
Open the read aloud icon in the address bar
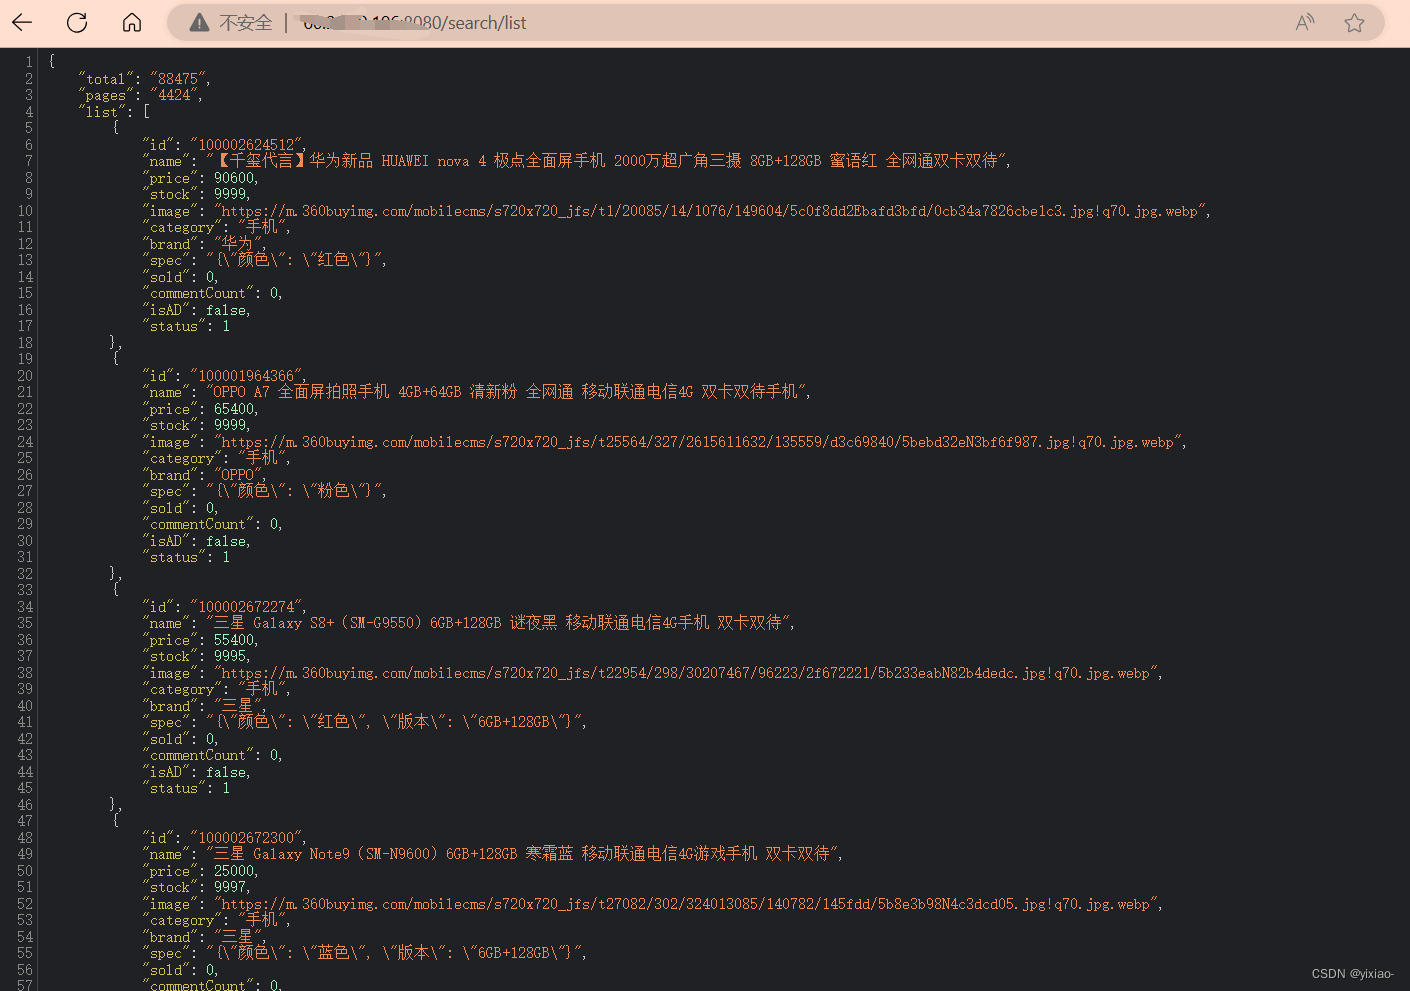tap(1304, 22)
